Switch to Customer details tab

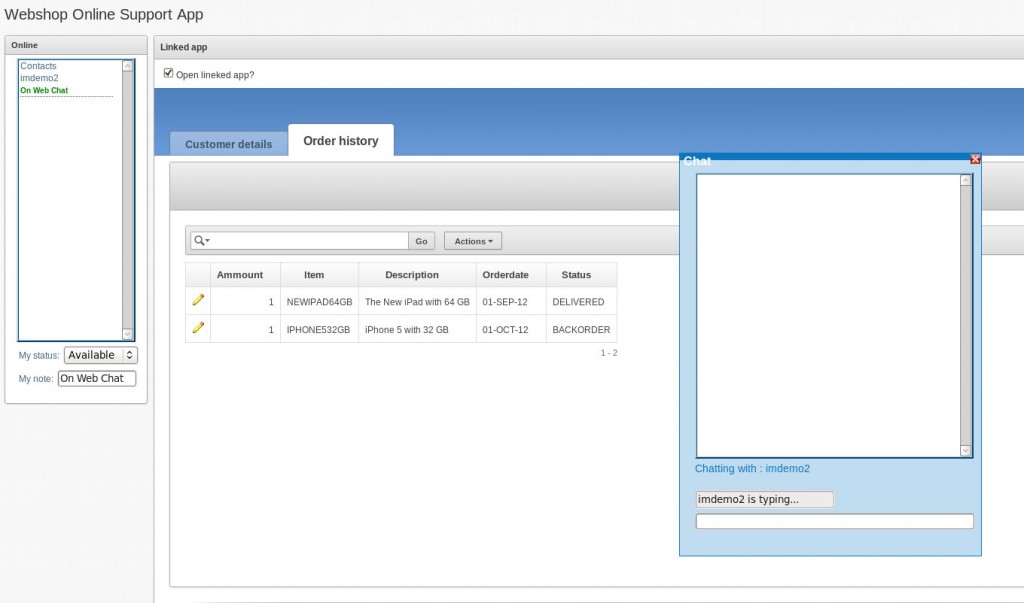coord(228,144)
